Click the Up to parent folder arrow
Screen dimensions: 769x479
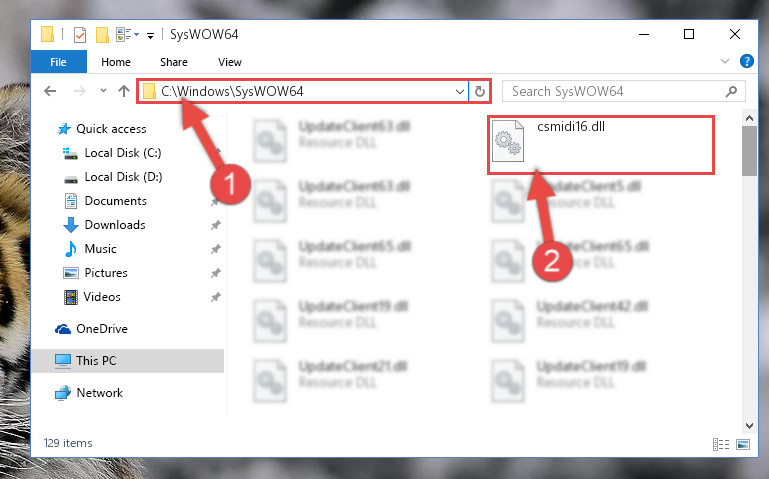pos(124,91)
